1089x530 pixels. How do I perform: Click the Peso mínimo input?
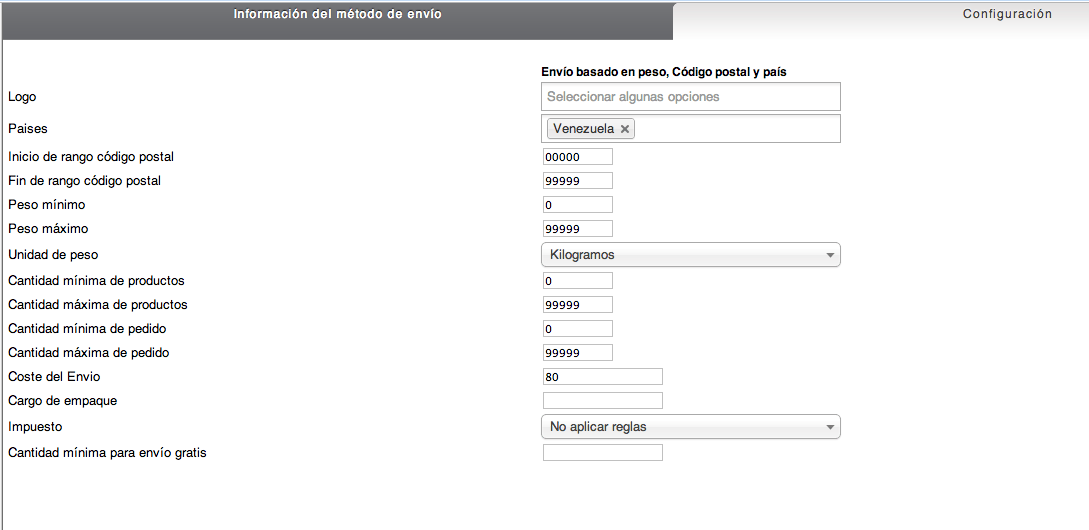point(578,205)
